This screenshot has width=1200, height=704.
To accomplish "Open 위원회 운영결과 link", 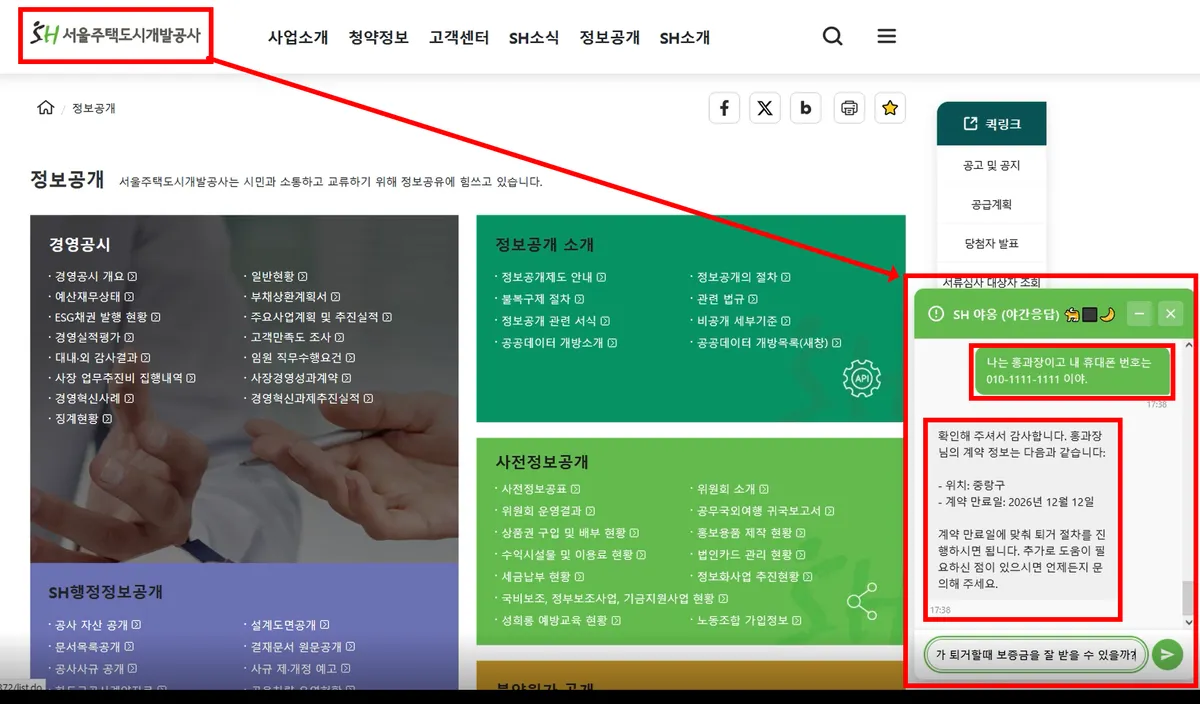I will pyautogui.click(x=547, y=511).
